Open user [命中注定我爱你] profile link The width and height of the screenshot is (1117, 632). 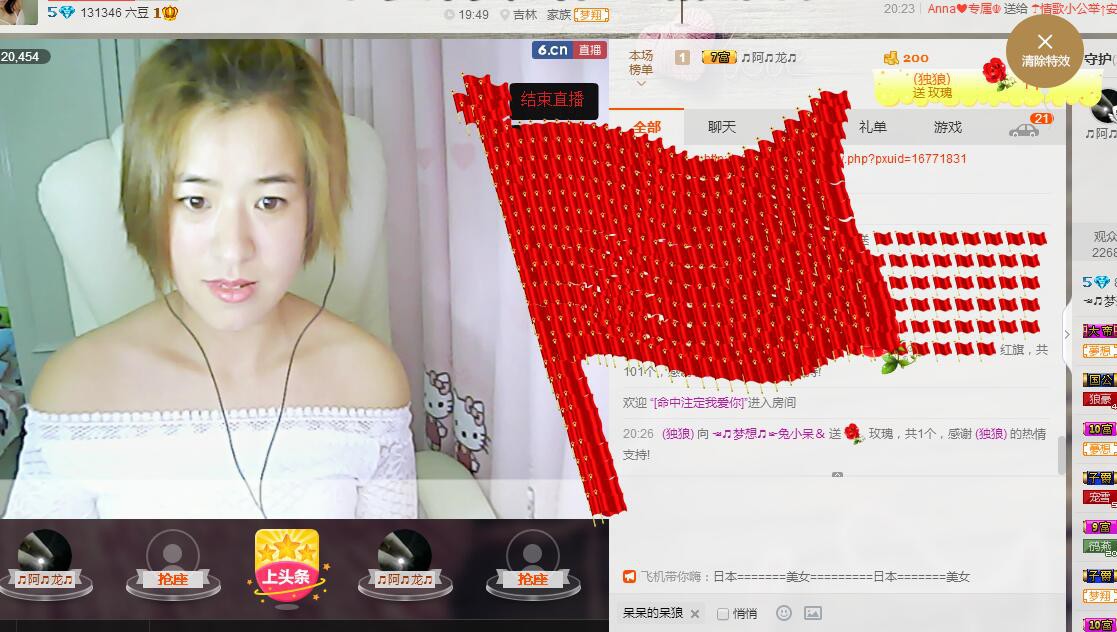698,403
